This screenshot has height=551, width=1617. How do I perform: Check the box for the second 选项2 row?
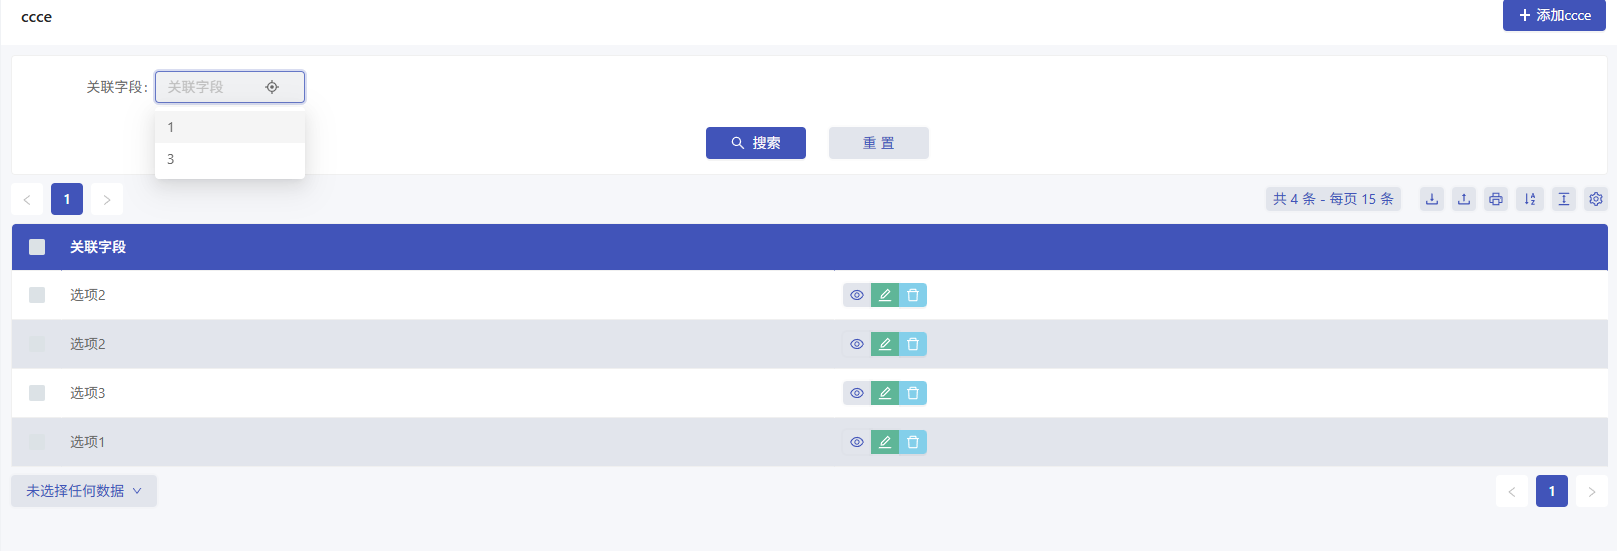pos(37,344)
